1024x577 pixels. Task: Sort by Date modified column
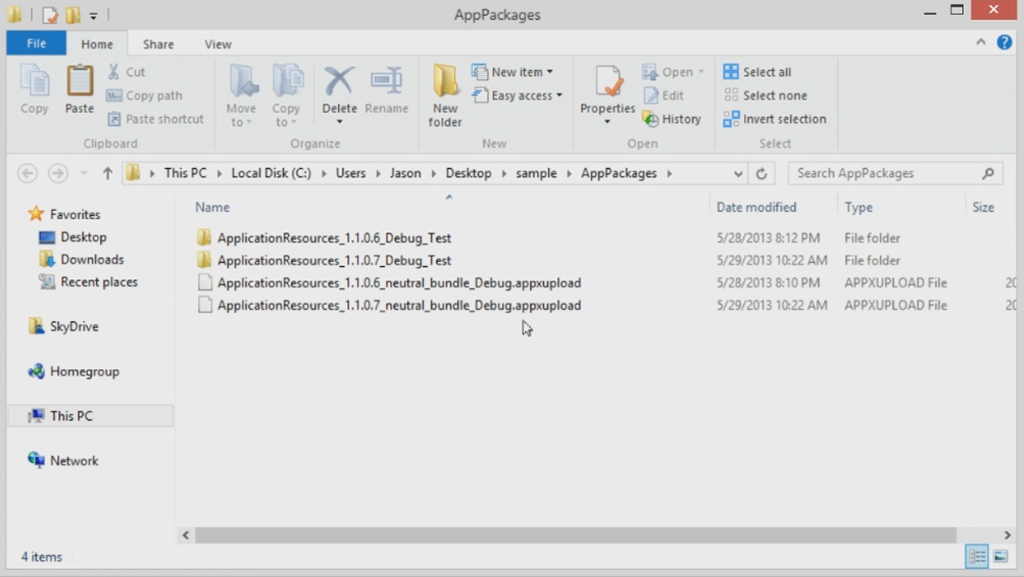(x=756, y=207)
